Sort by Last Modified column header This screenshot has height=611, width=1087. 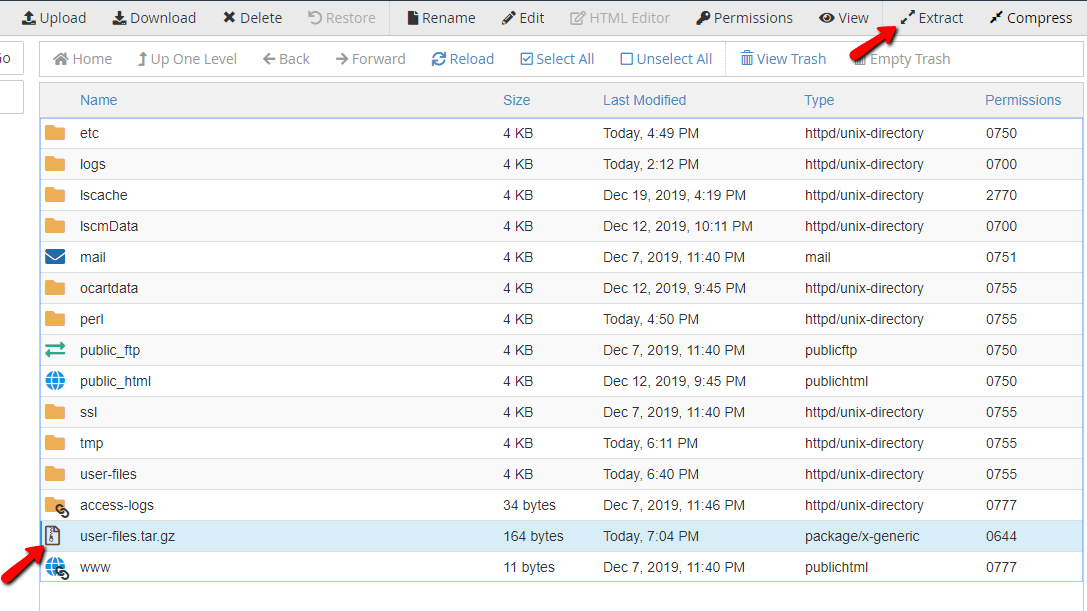click(x=645, y=100)
